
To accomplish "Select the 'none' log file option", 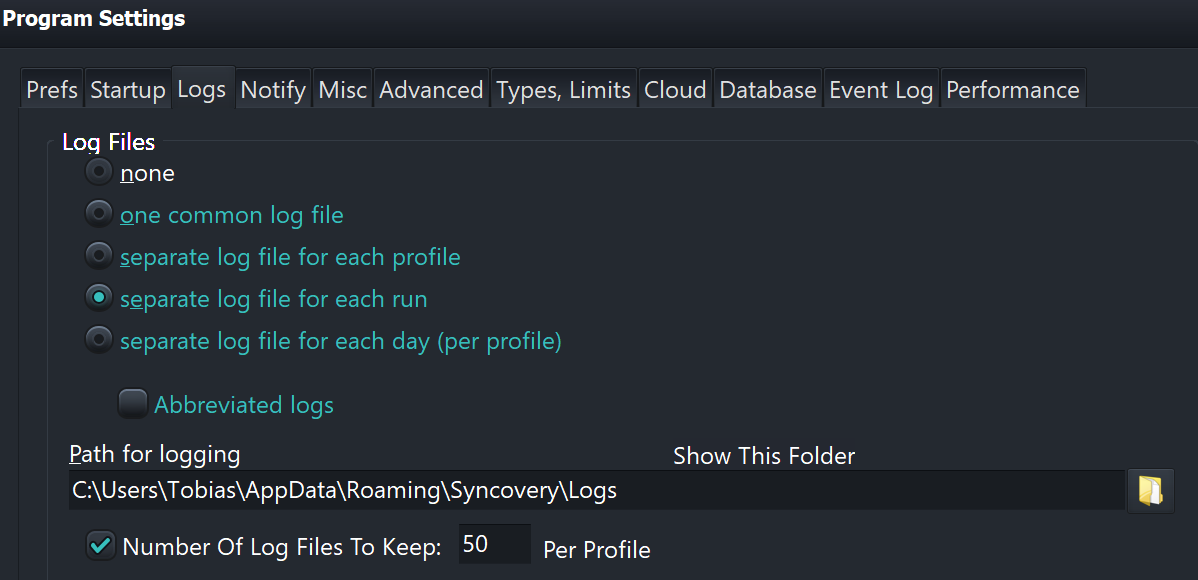I will 99,173.
